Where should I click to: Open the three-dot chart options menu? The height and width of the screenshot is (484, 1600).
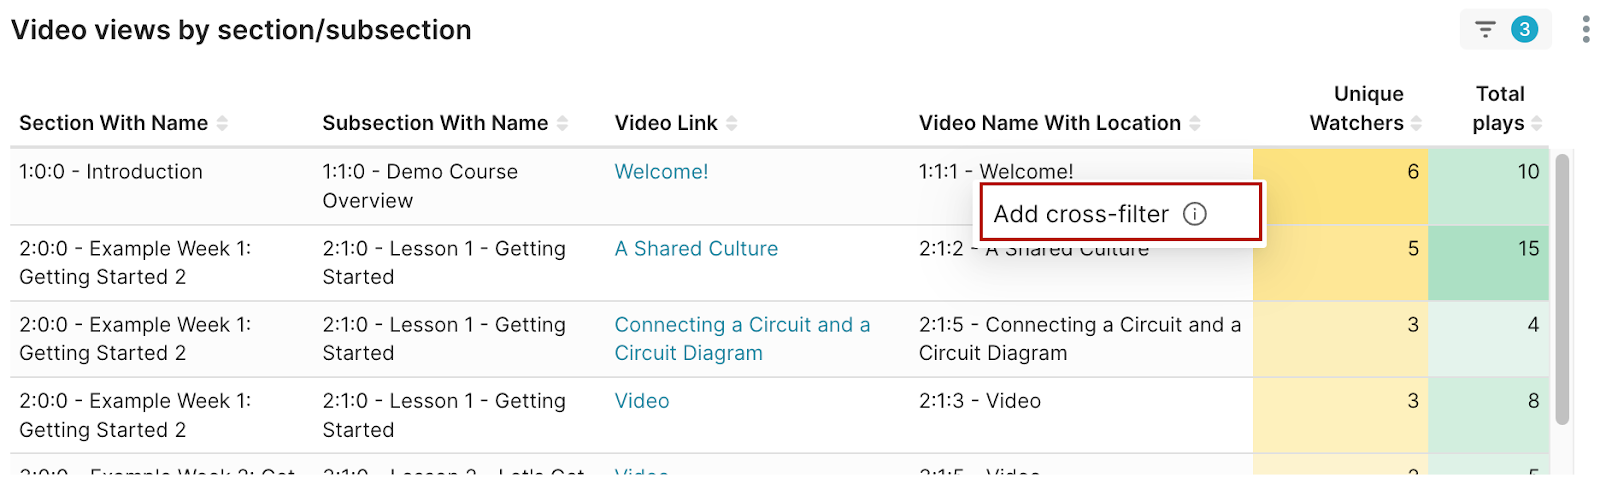1586,30
